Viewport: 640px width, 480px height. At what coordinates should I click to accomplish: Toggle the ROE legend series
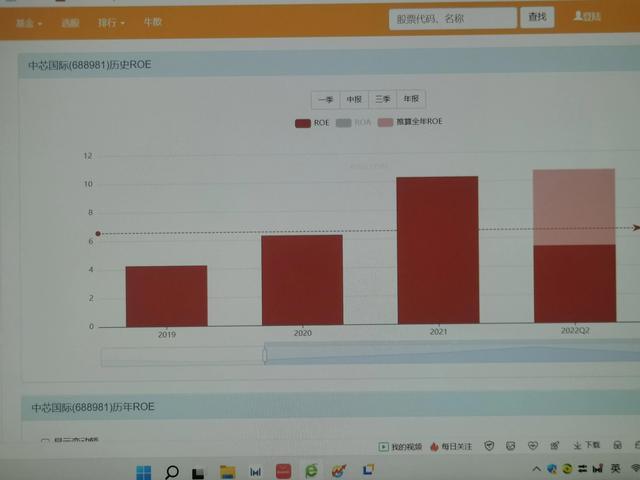click(x=312, y=123)
